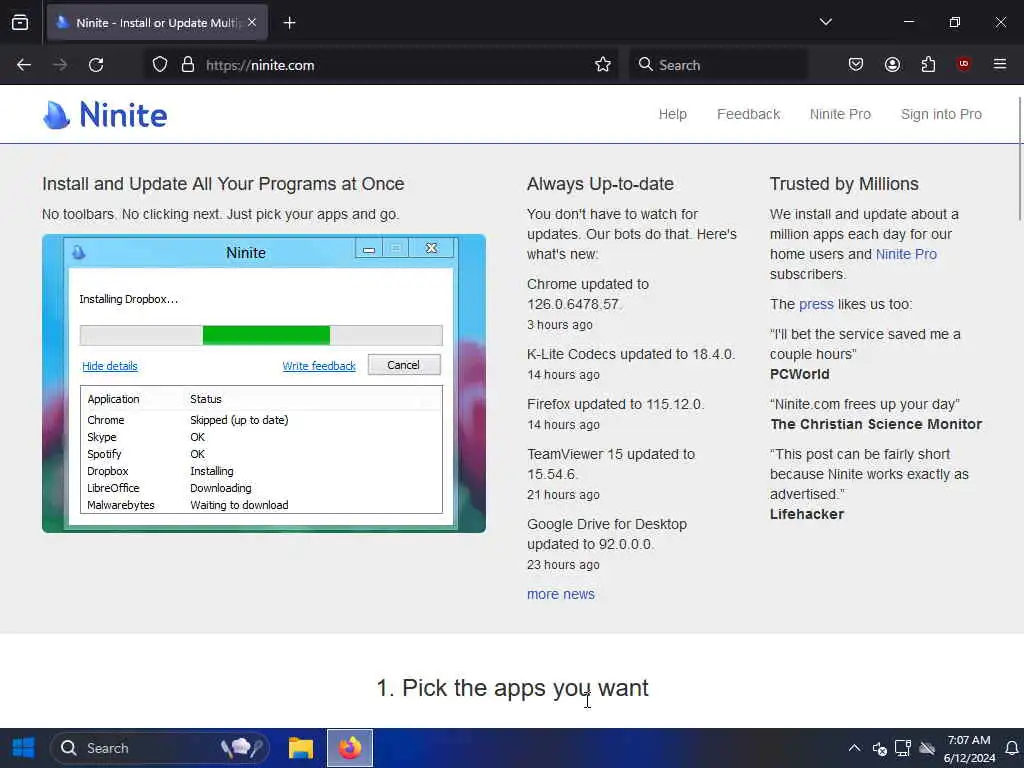Screen dimensions: 1024x768
Task: Open File Explorer from the taskbar
Action: [301, 748]
